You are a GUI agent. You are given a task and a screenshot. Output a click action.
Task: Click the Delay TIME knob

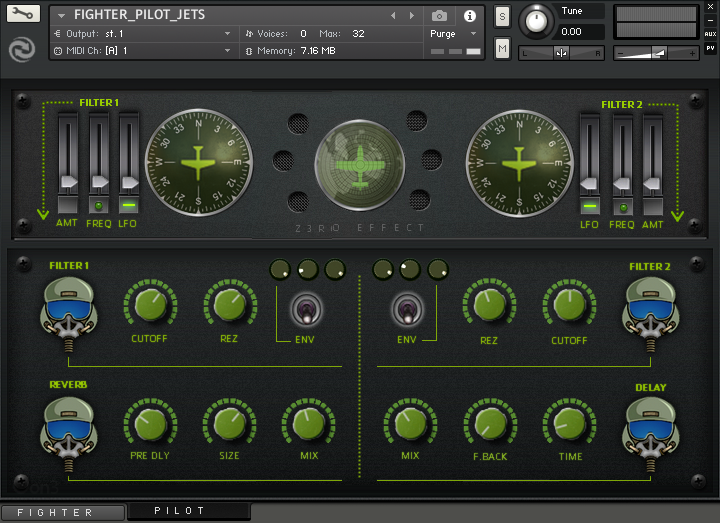pyautogui.click(x=569, y=424)
